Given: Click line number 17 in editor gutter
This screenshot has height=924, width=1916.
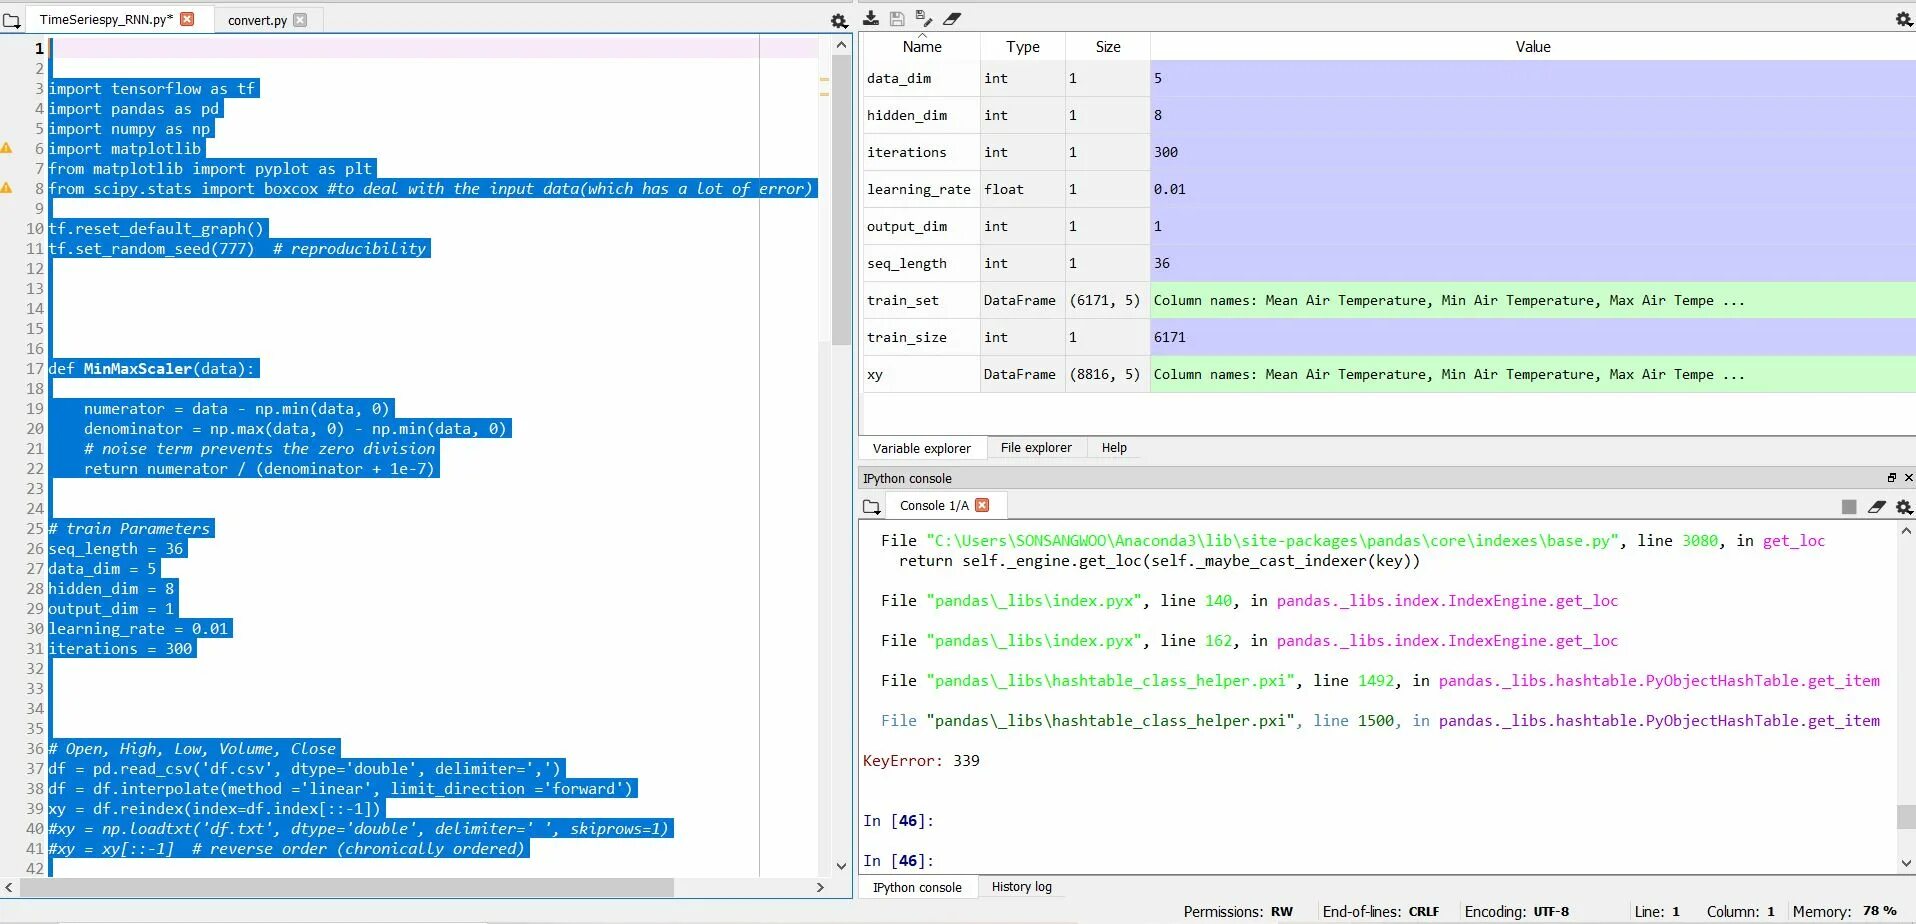Looking at the screenshot, I should [35, 368].
